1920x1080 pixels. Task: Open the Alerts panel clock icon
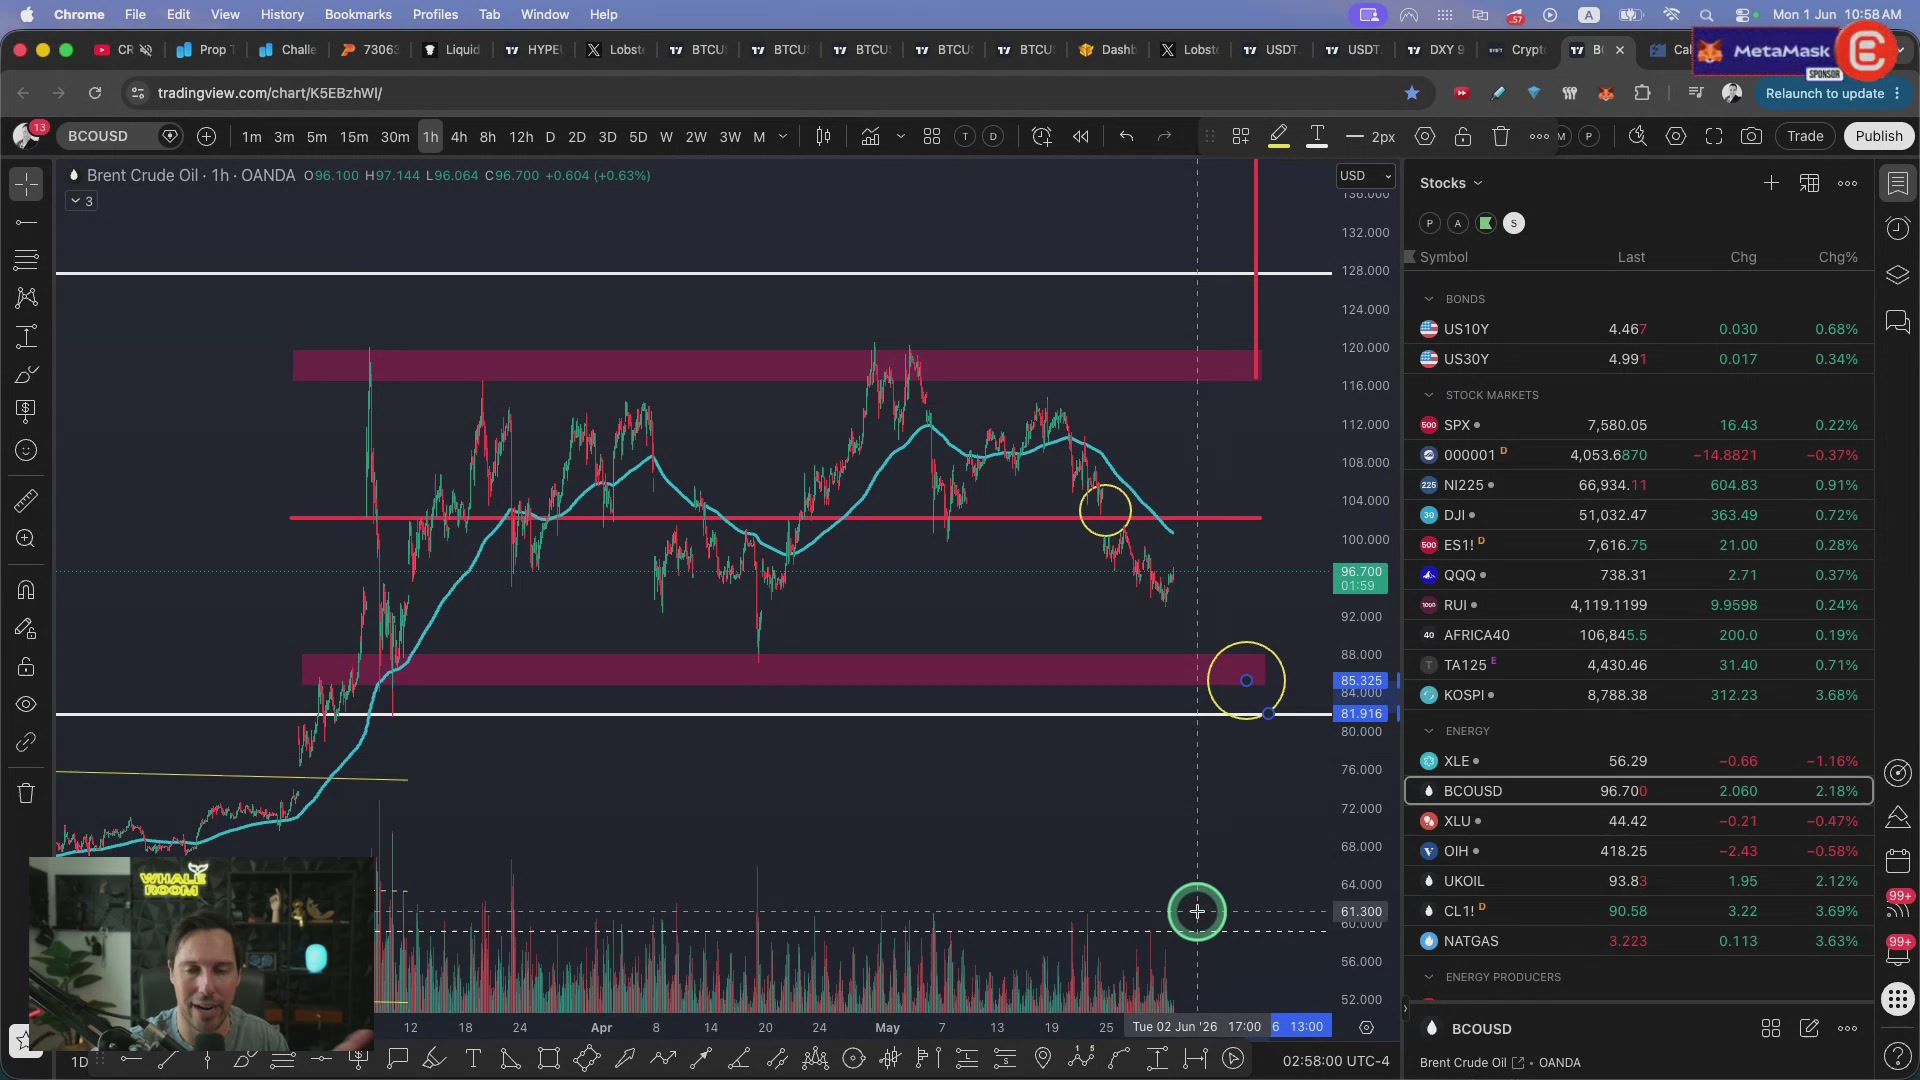(x=1897, y=229)
